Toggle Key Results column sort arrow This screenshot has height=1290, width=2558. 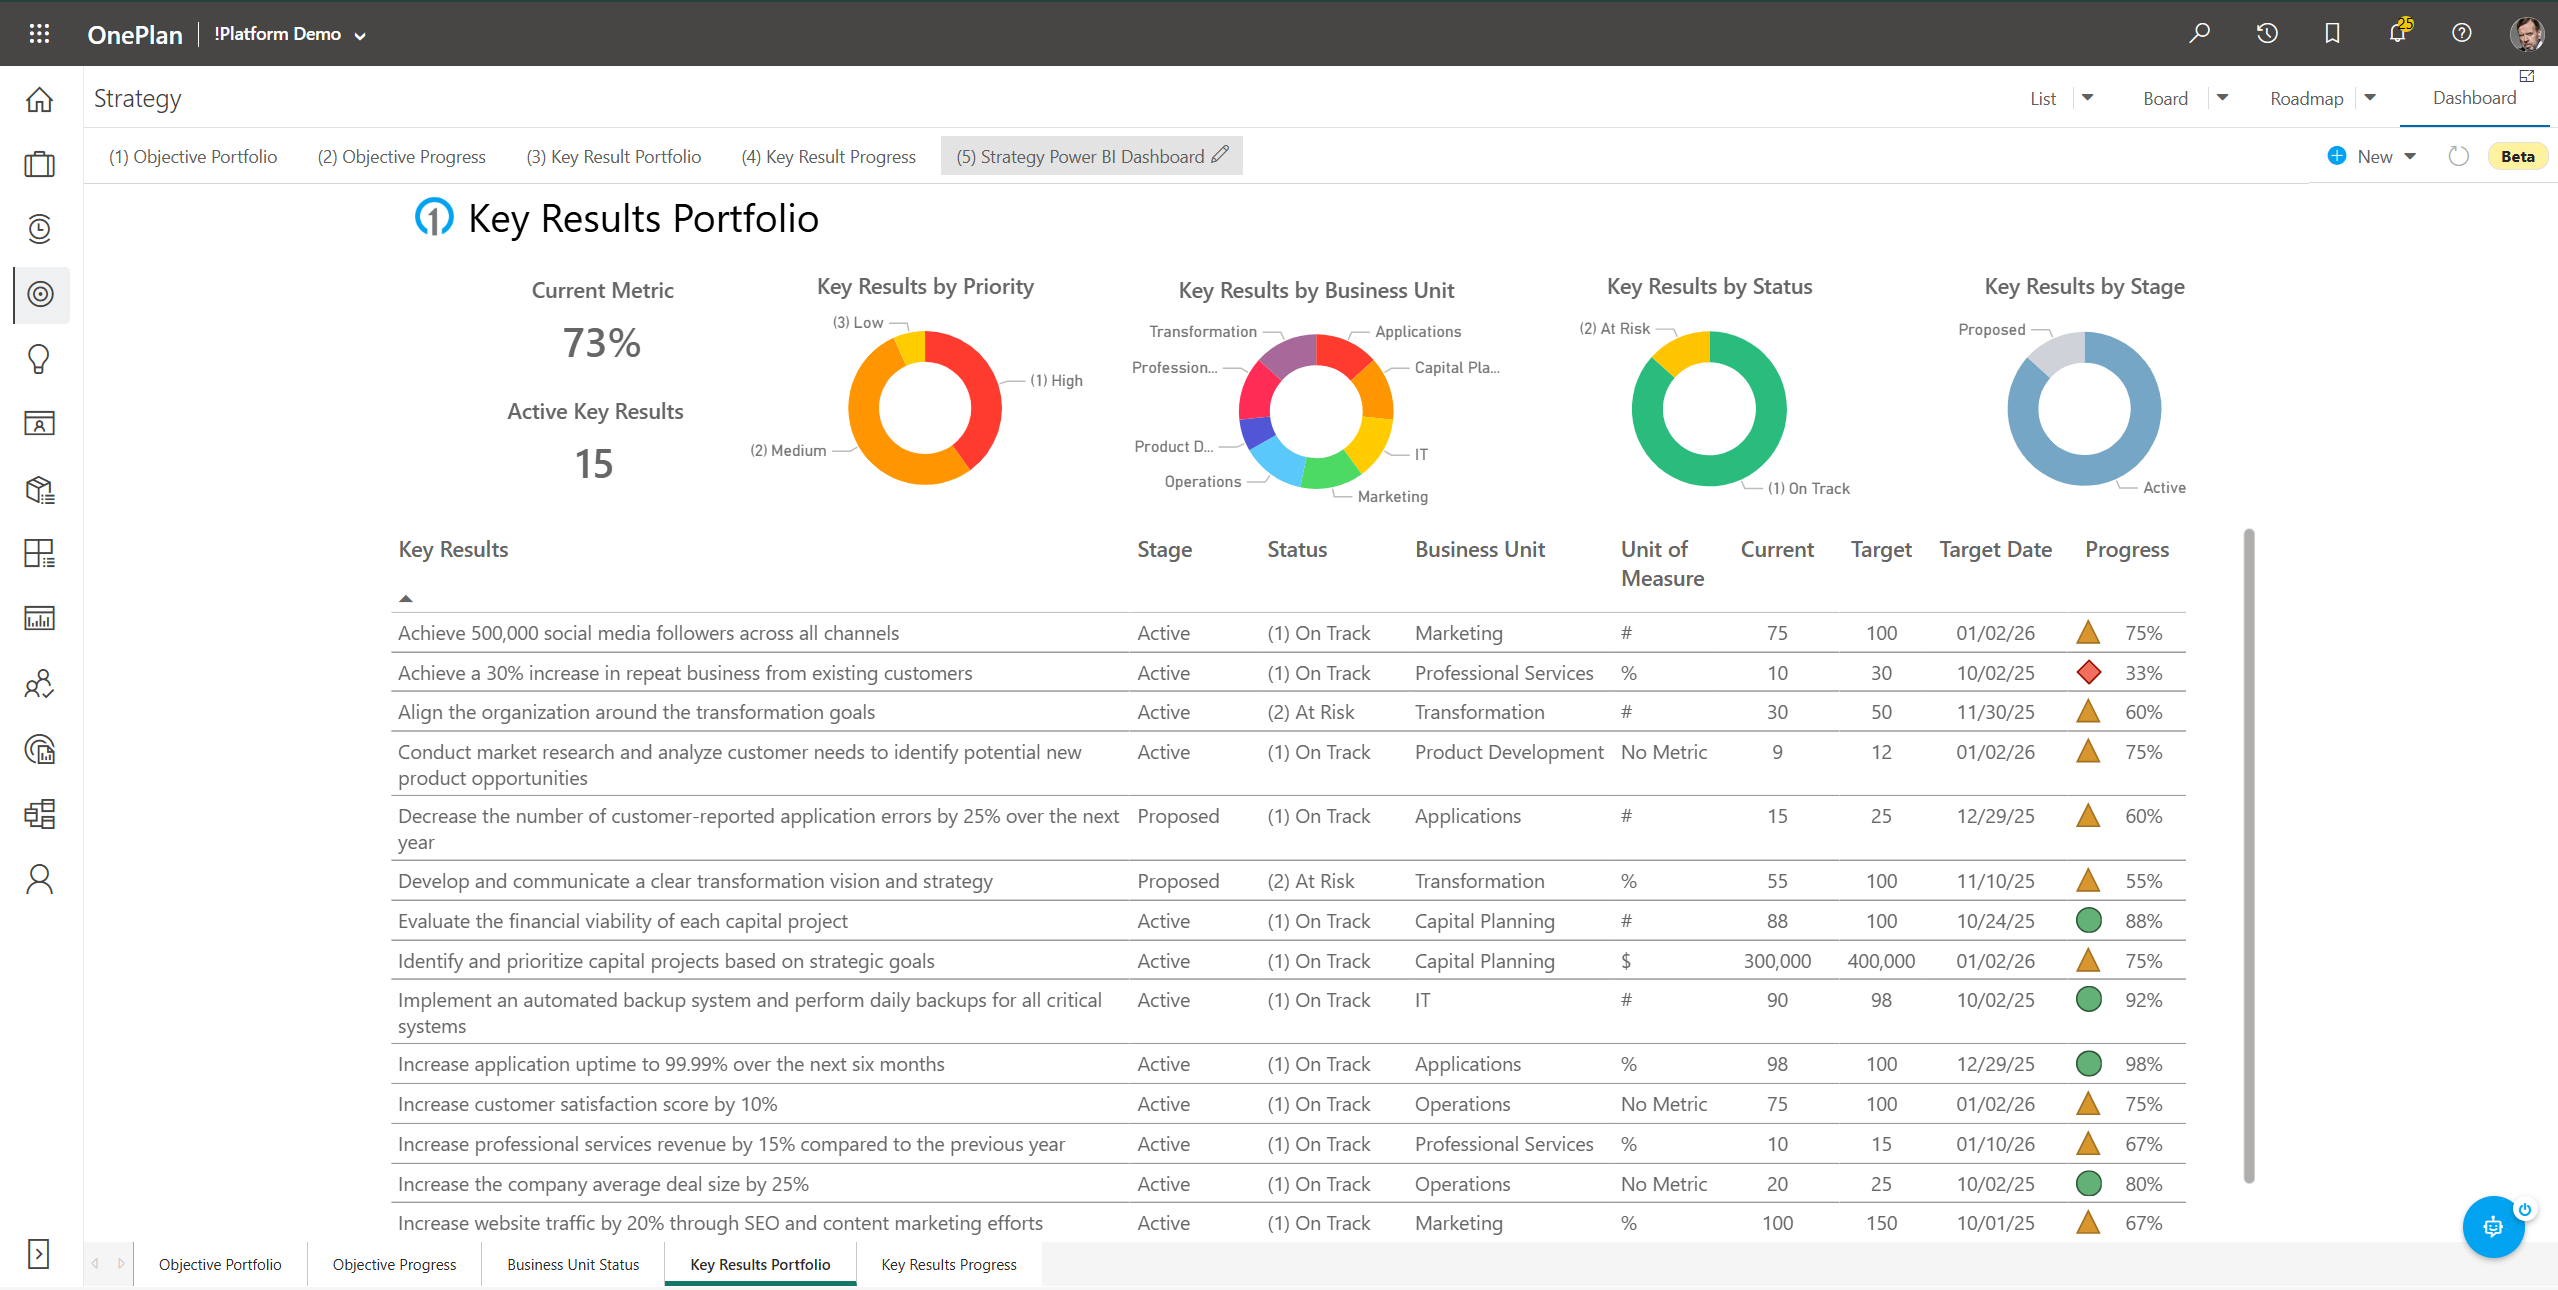(405, 599)
